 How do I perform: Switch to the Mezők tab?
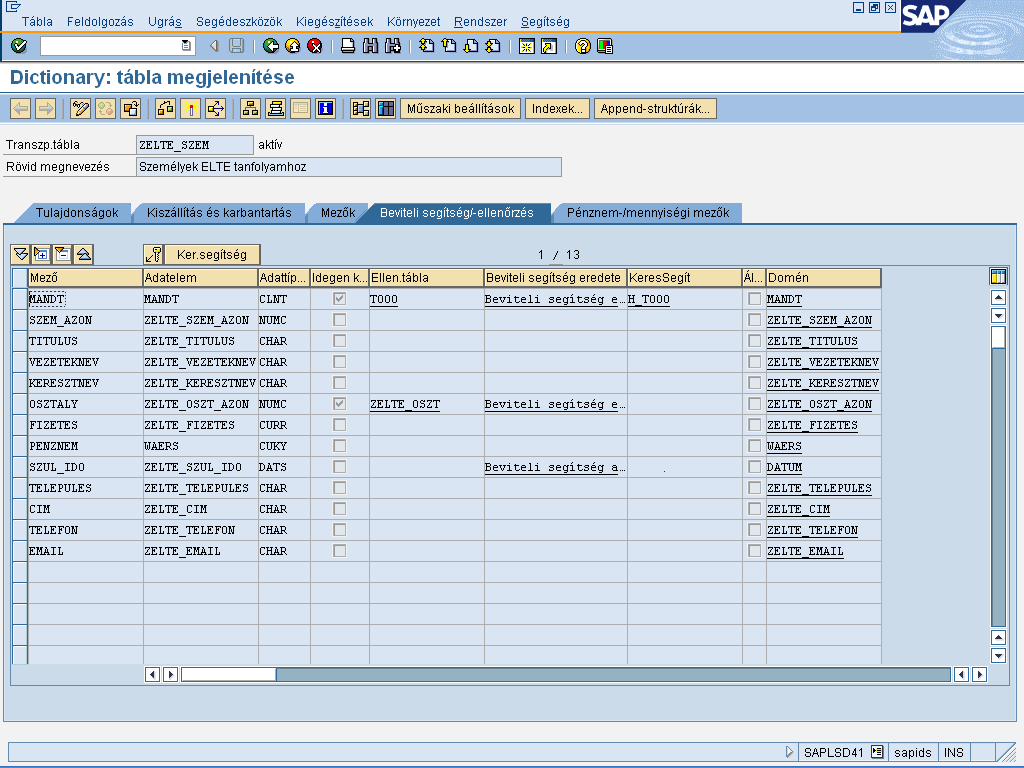coord(338,213)
